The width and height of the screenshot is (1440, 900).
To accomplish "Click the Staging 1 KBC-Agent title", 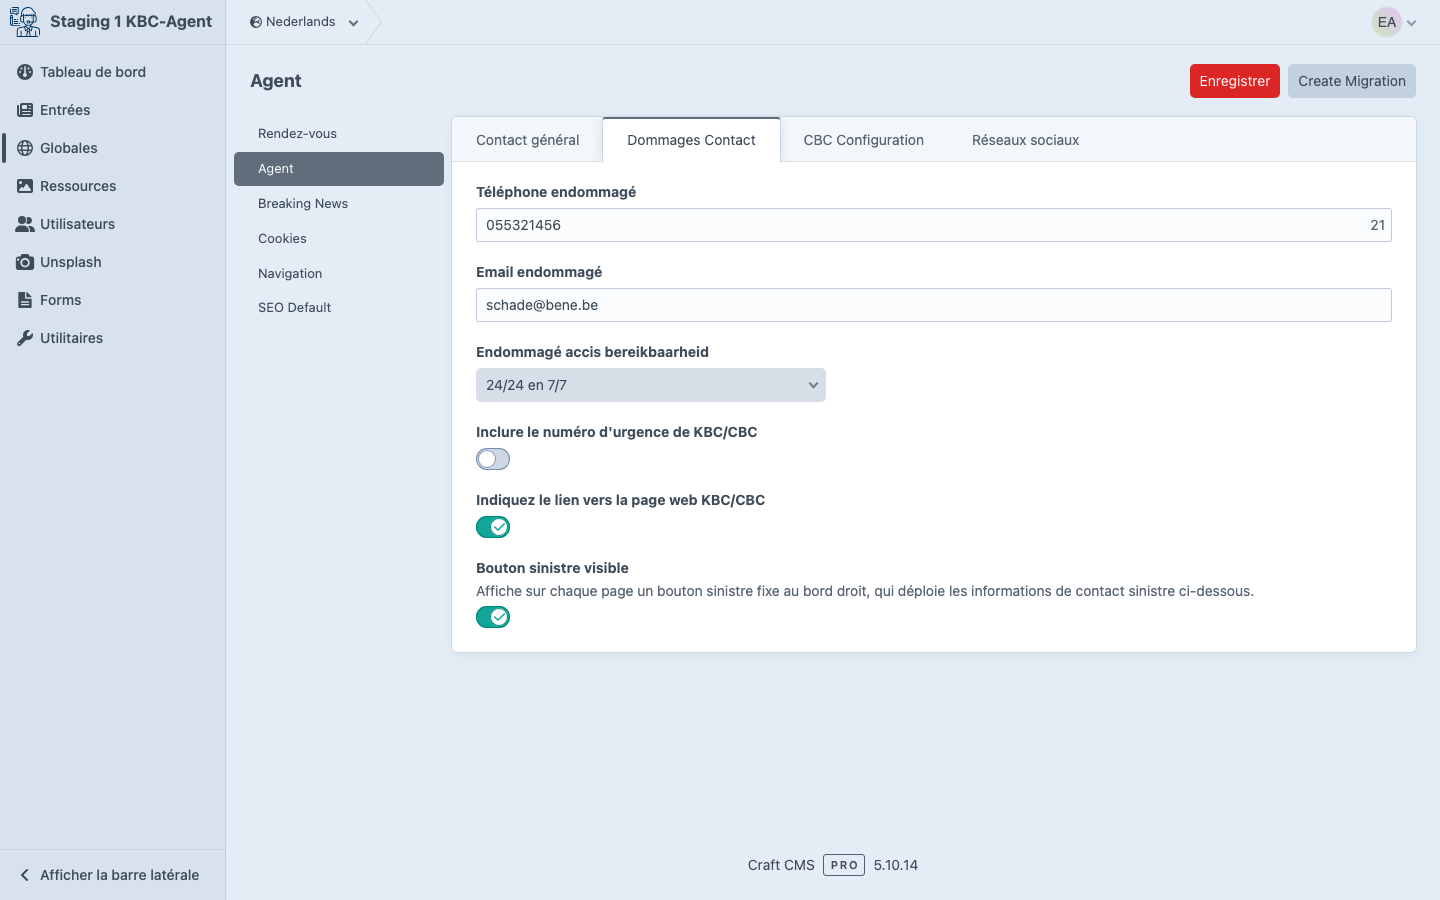I will tap(131, 22).
